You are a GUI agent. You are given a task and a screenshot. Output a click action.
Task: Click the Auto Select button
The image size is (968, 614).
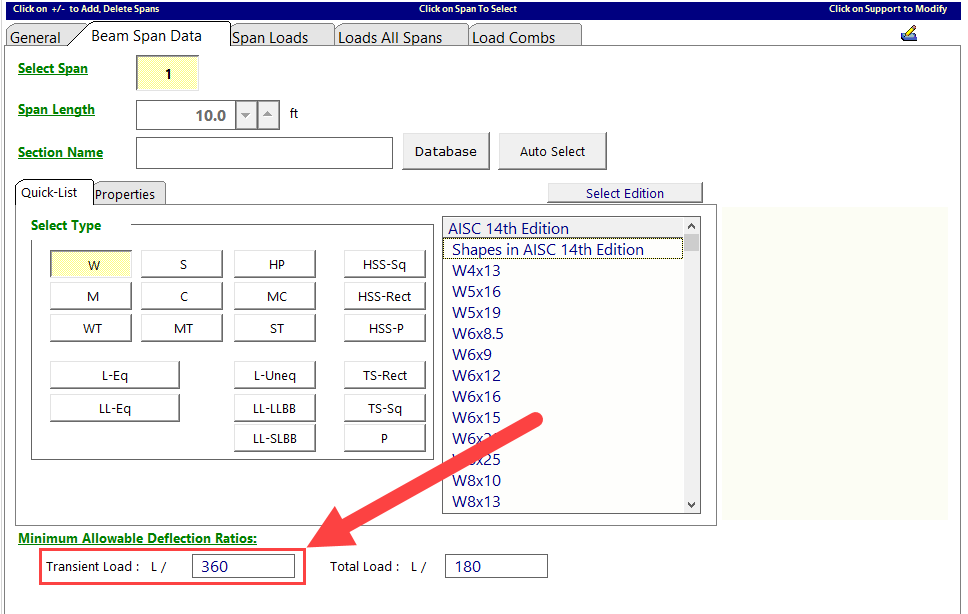553,151
